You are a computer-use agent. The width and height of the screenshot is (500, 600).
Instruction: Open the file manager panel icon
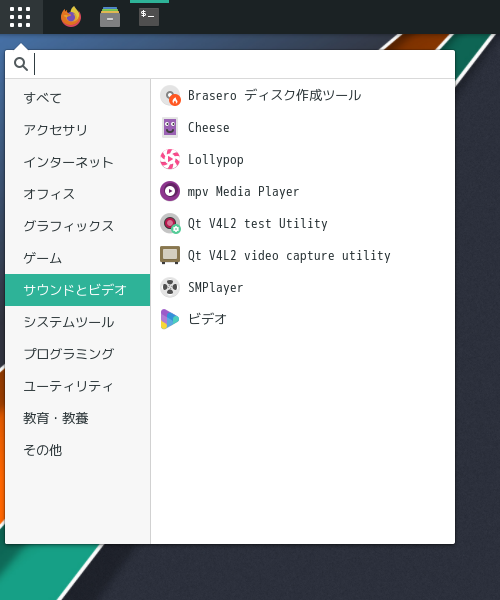point(110,17)
